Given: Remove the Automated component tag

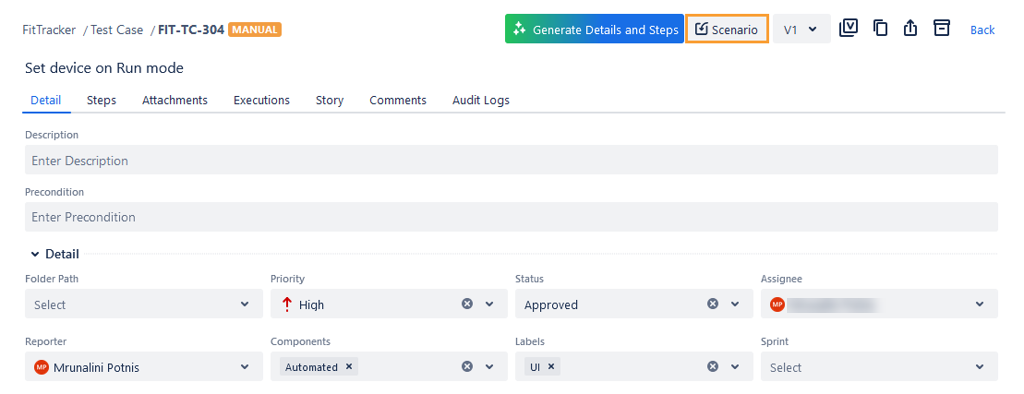Looking at the screenshot, I should (x=349, y=367).
